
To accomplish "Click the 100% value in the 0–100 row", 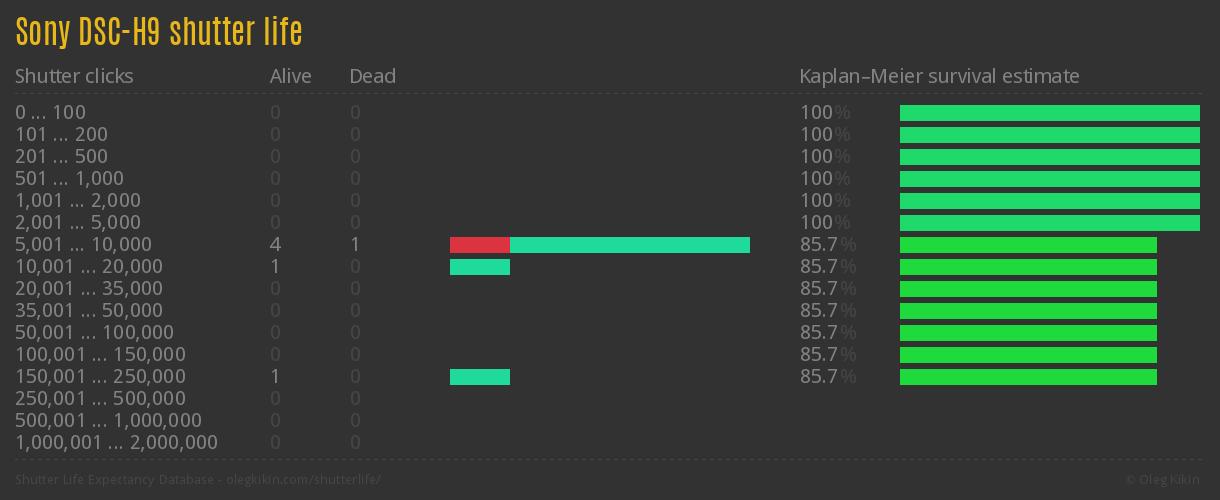I will [x=824, y=113].
